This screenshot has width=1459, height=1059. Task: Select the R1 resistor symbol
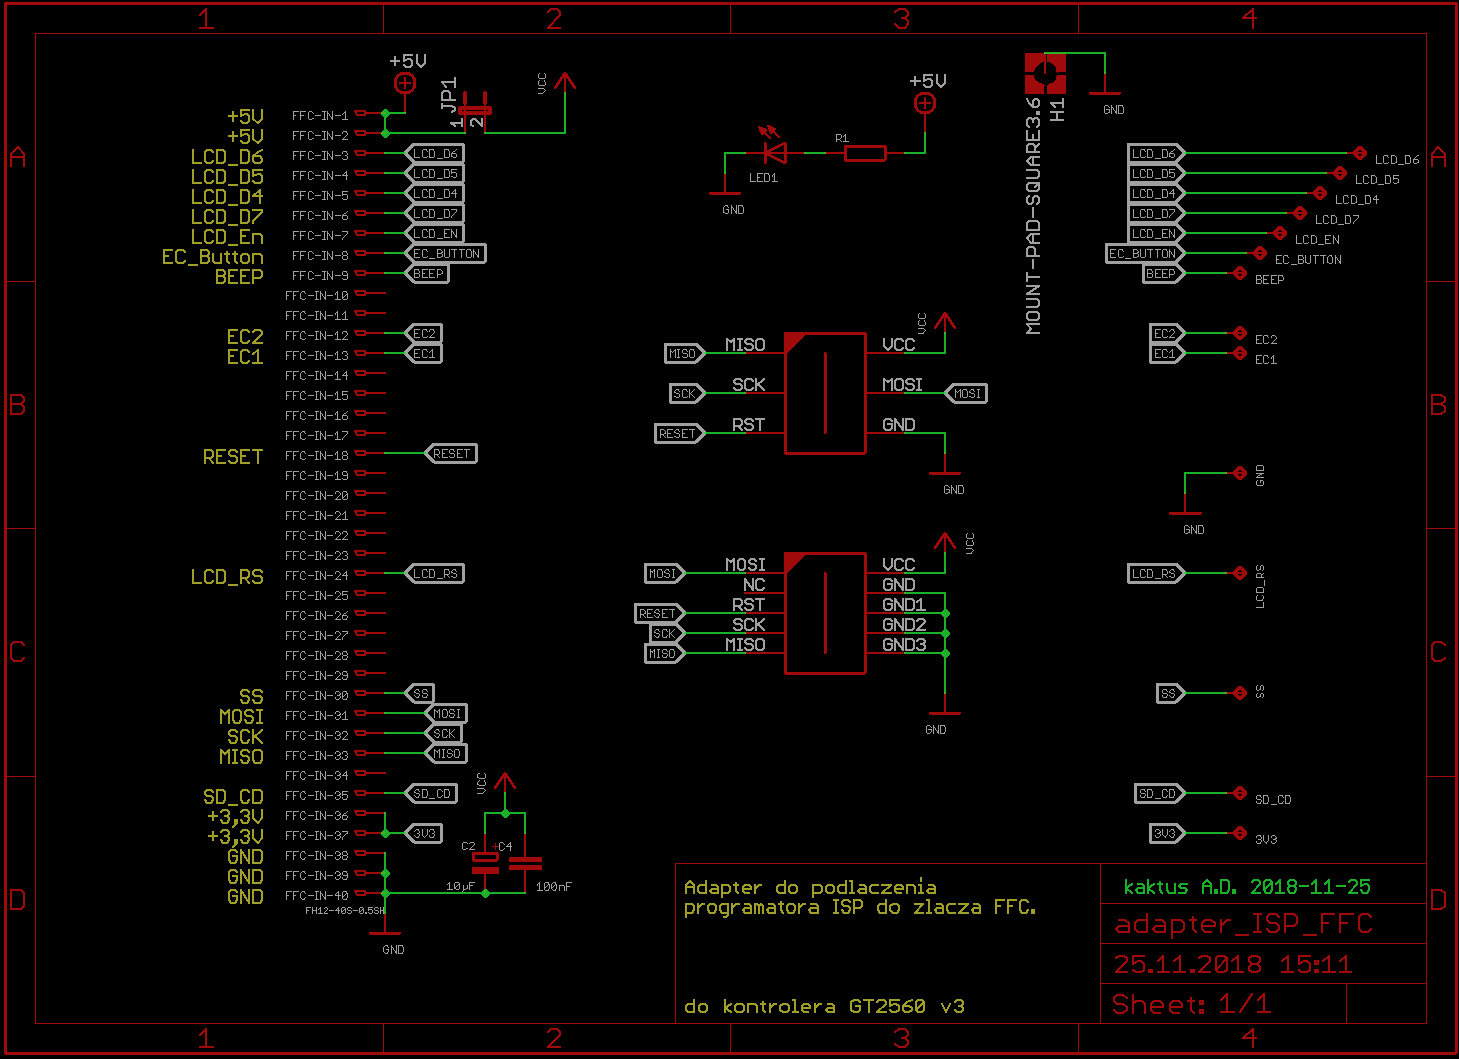tap(865, 153)
